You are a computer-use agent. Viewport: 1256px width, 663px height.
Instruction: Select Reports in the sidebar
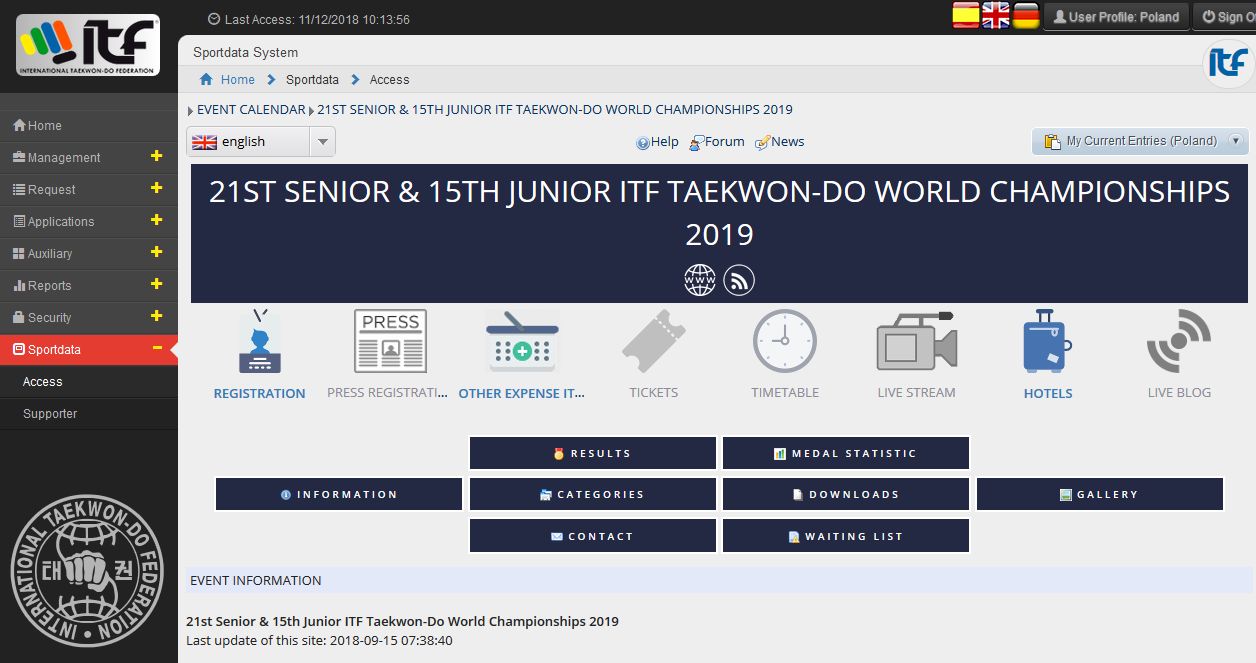(x=89, y=286)
